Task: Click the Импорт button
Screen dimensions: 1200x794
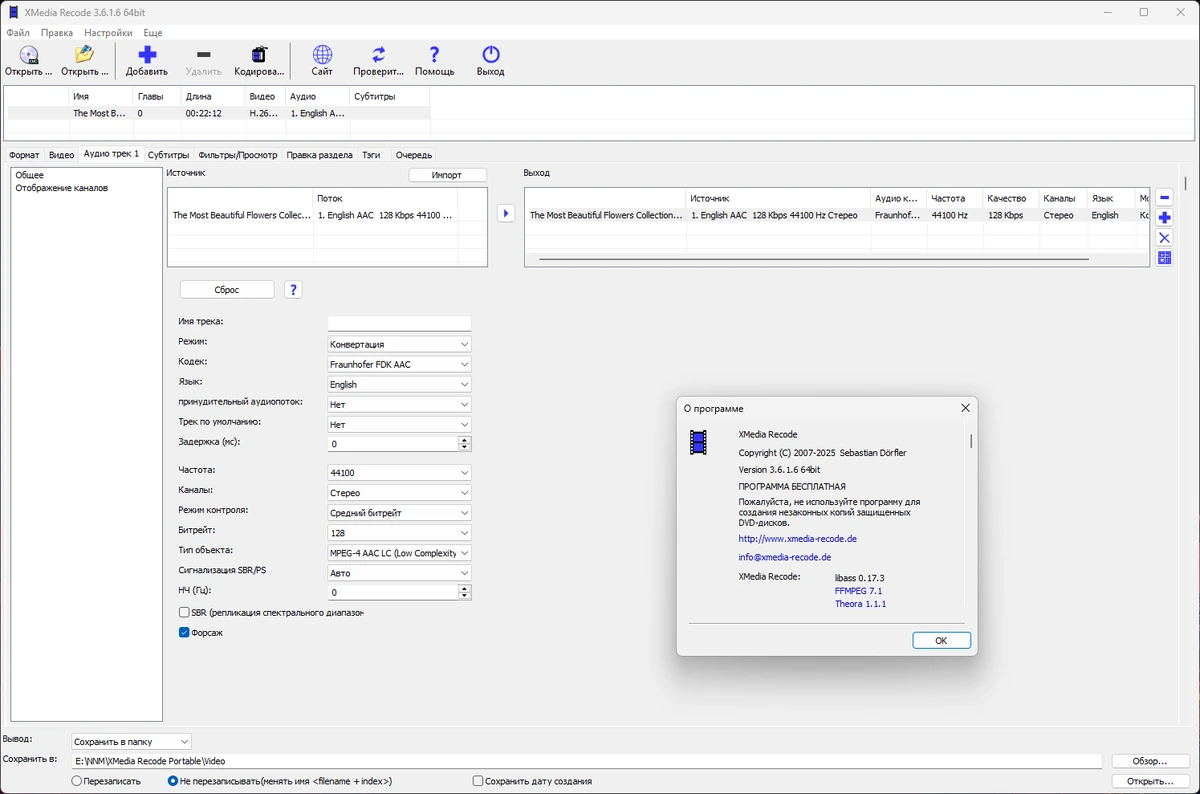Action: (447, 175)
